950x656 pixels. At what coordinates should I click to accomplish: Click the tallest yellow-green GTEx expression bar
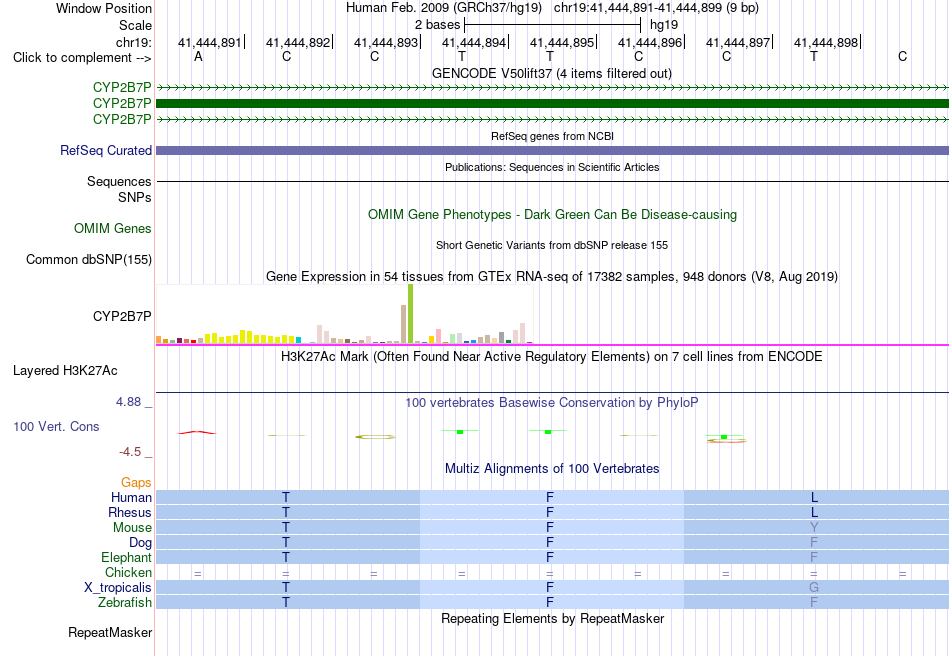click(x=411, y=314)
